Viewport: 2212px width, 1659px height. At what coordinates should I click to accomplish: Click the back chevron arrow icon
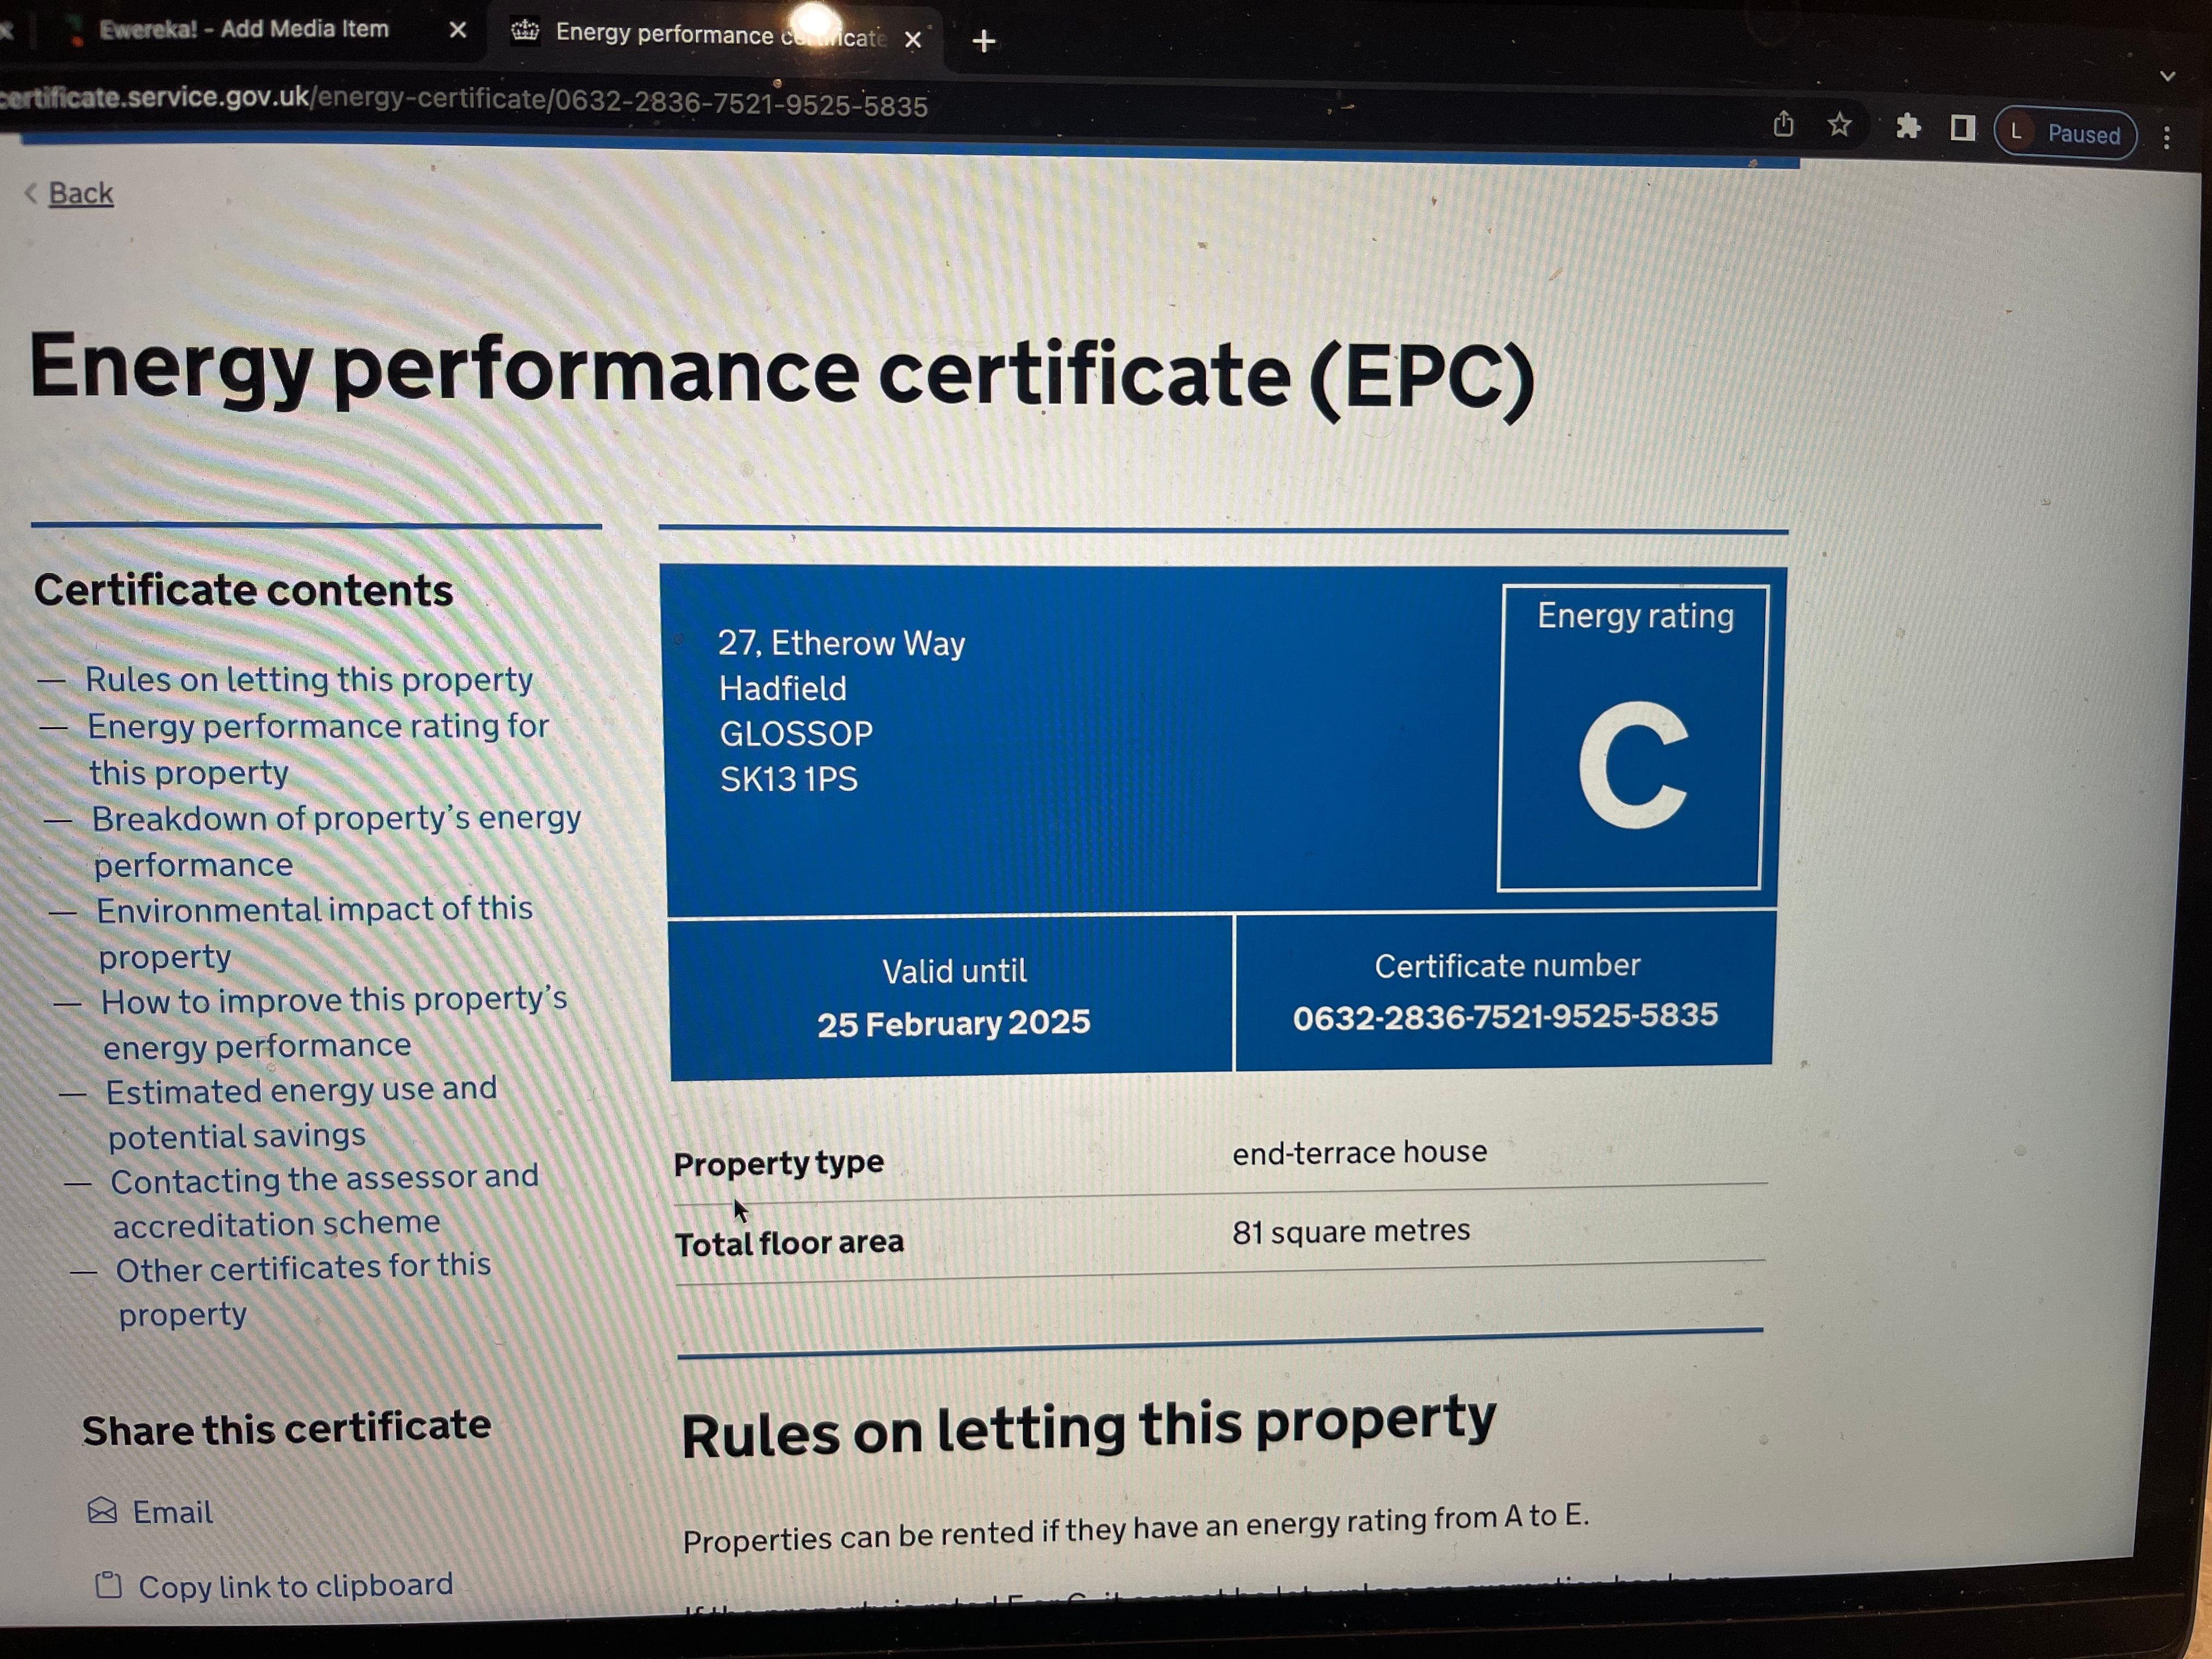point(31,193)
